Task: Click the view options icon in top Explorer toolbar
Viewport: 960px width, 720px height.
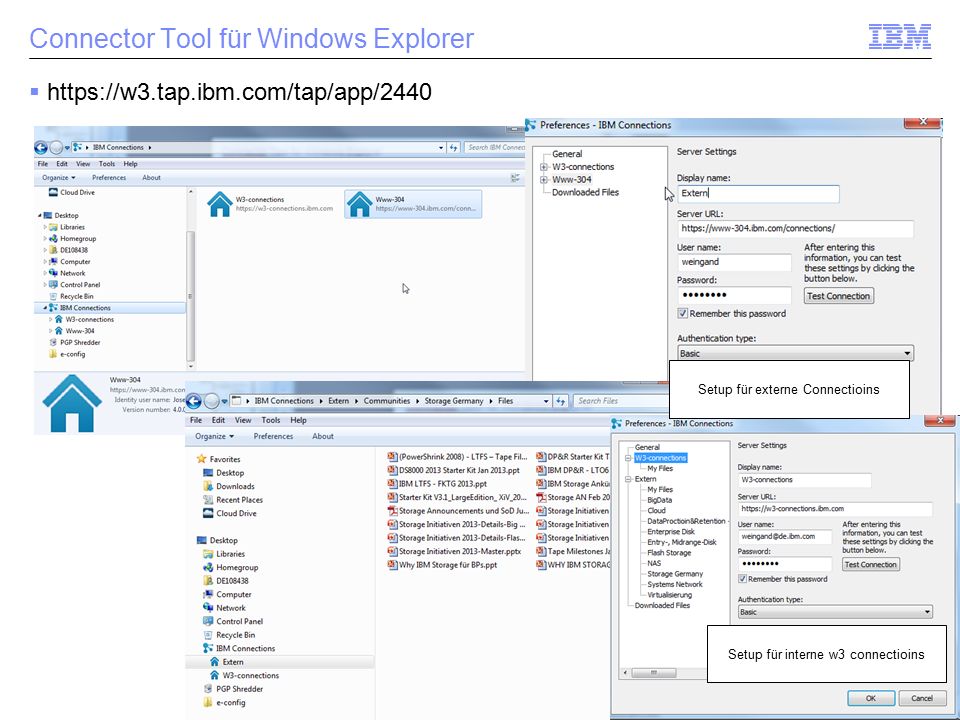Action: tap(515, 178)
